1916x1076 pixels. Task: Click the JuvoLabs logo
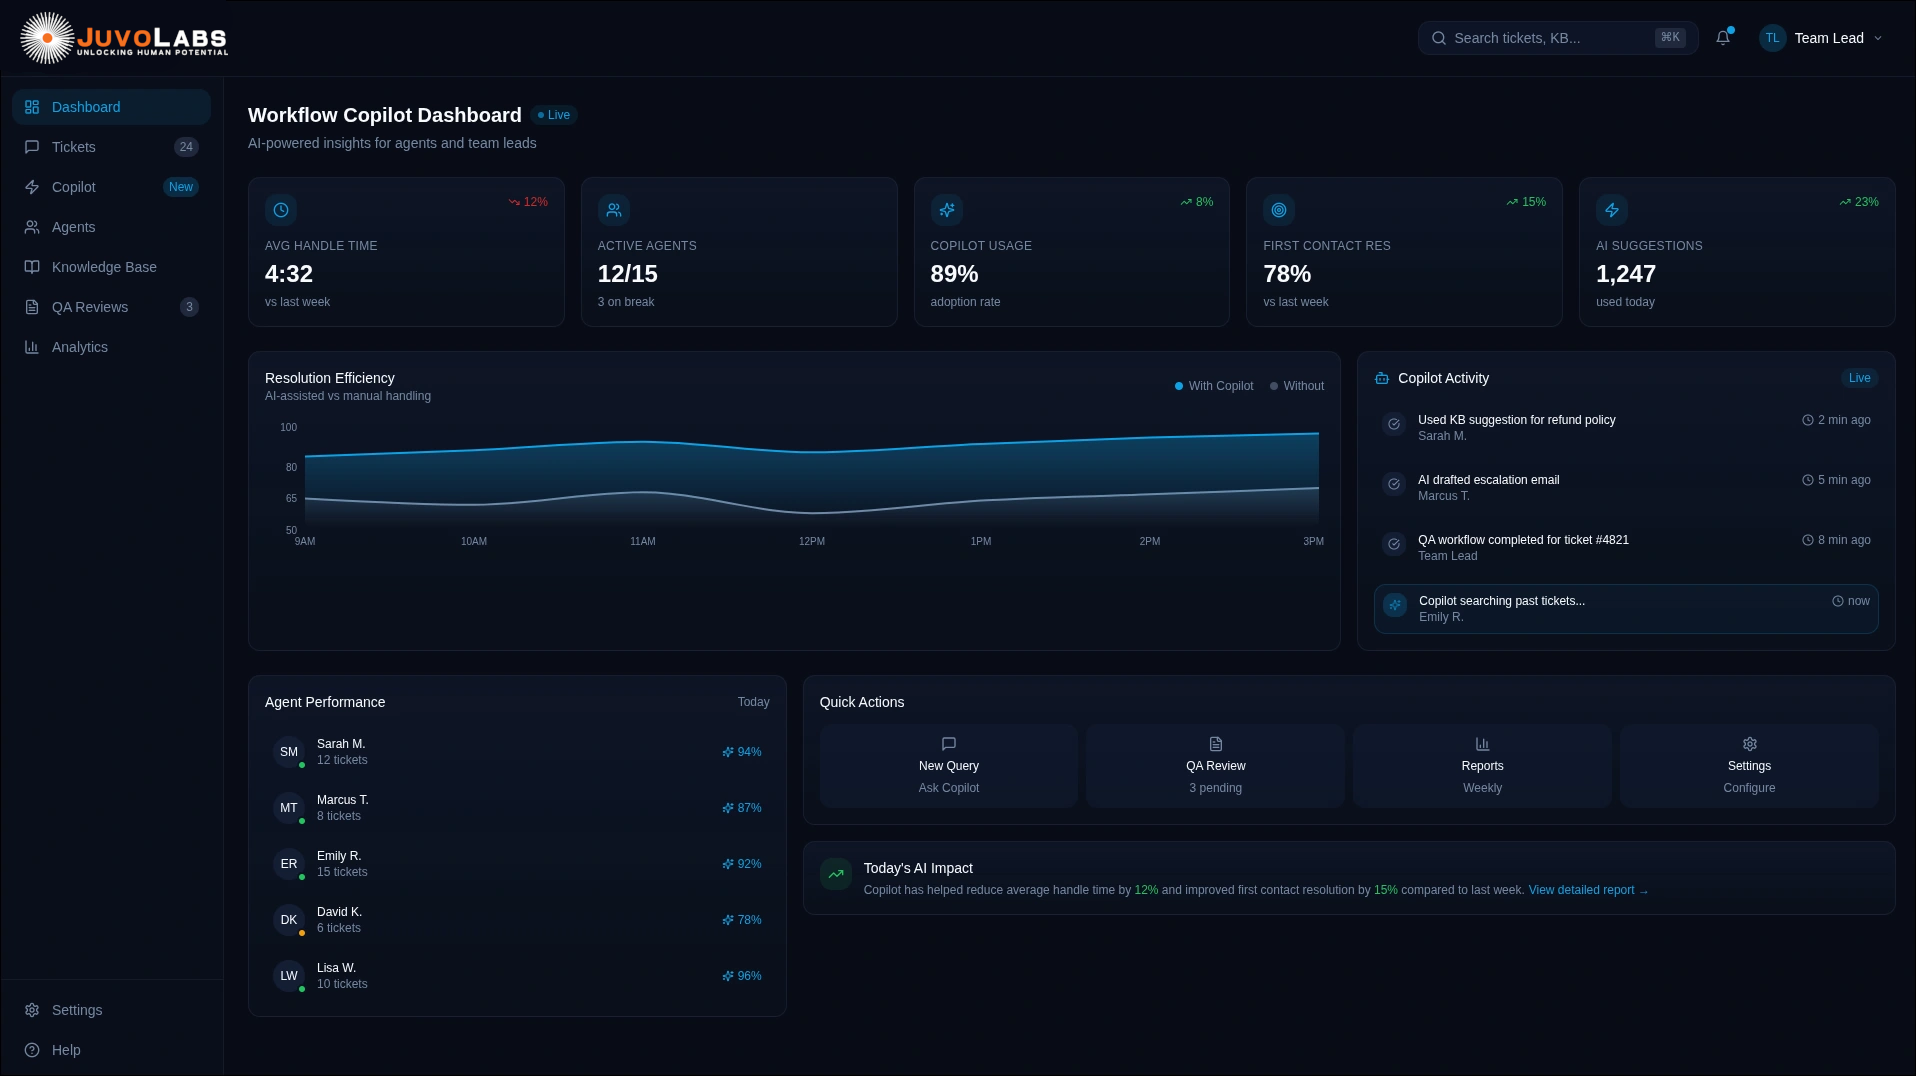tap(125, 39)
